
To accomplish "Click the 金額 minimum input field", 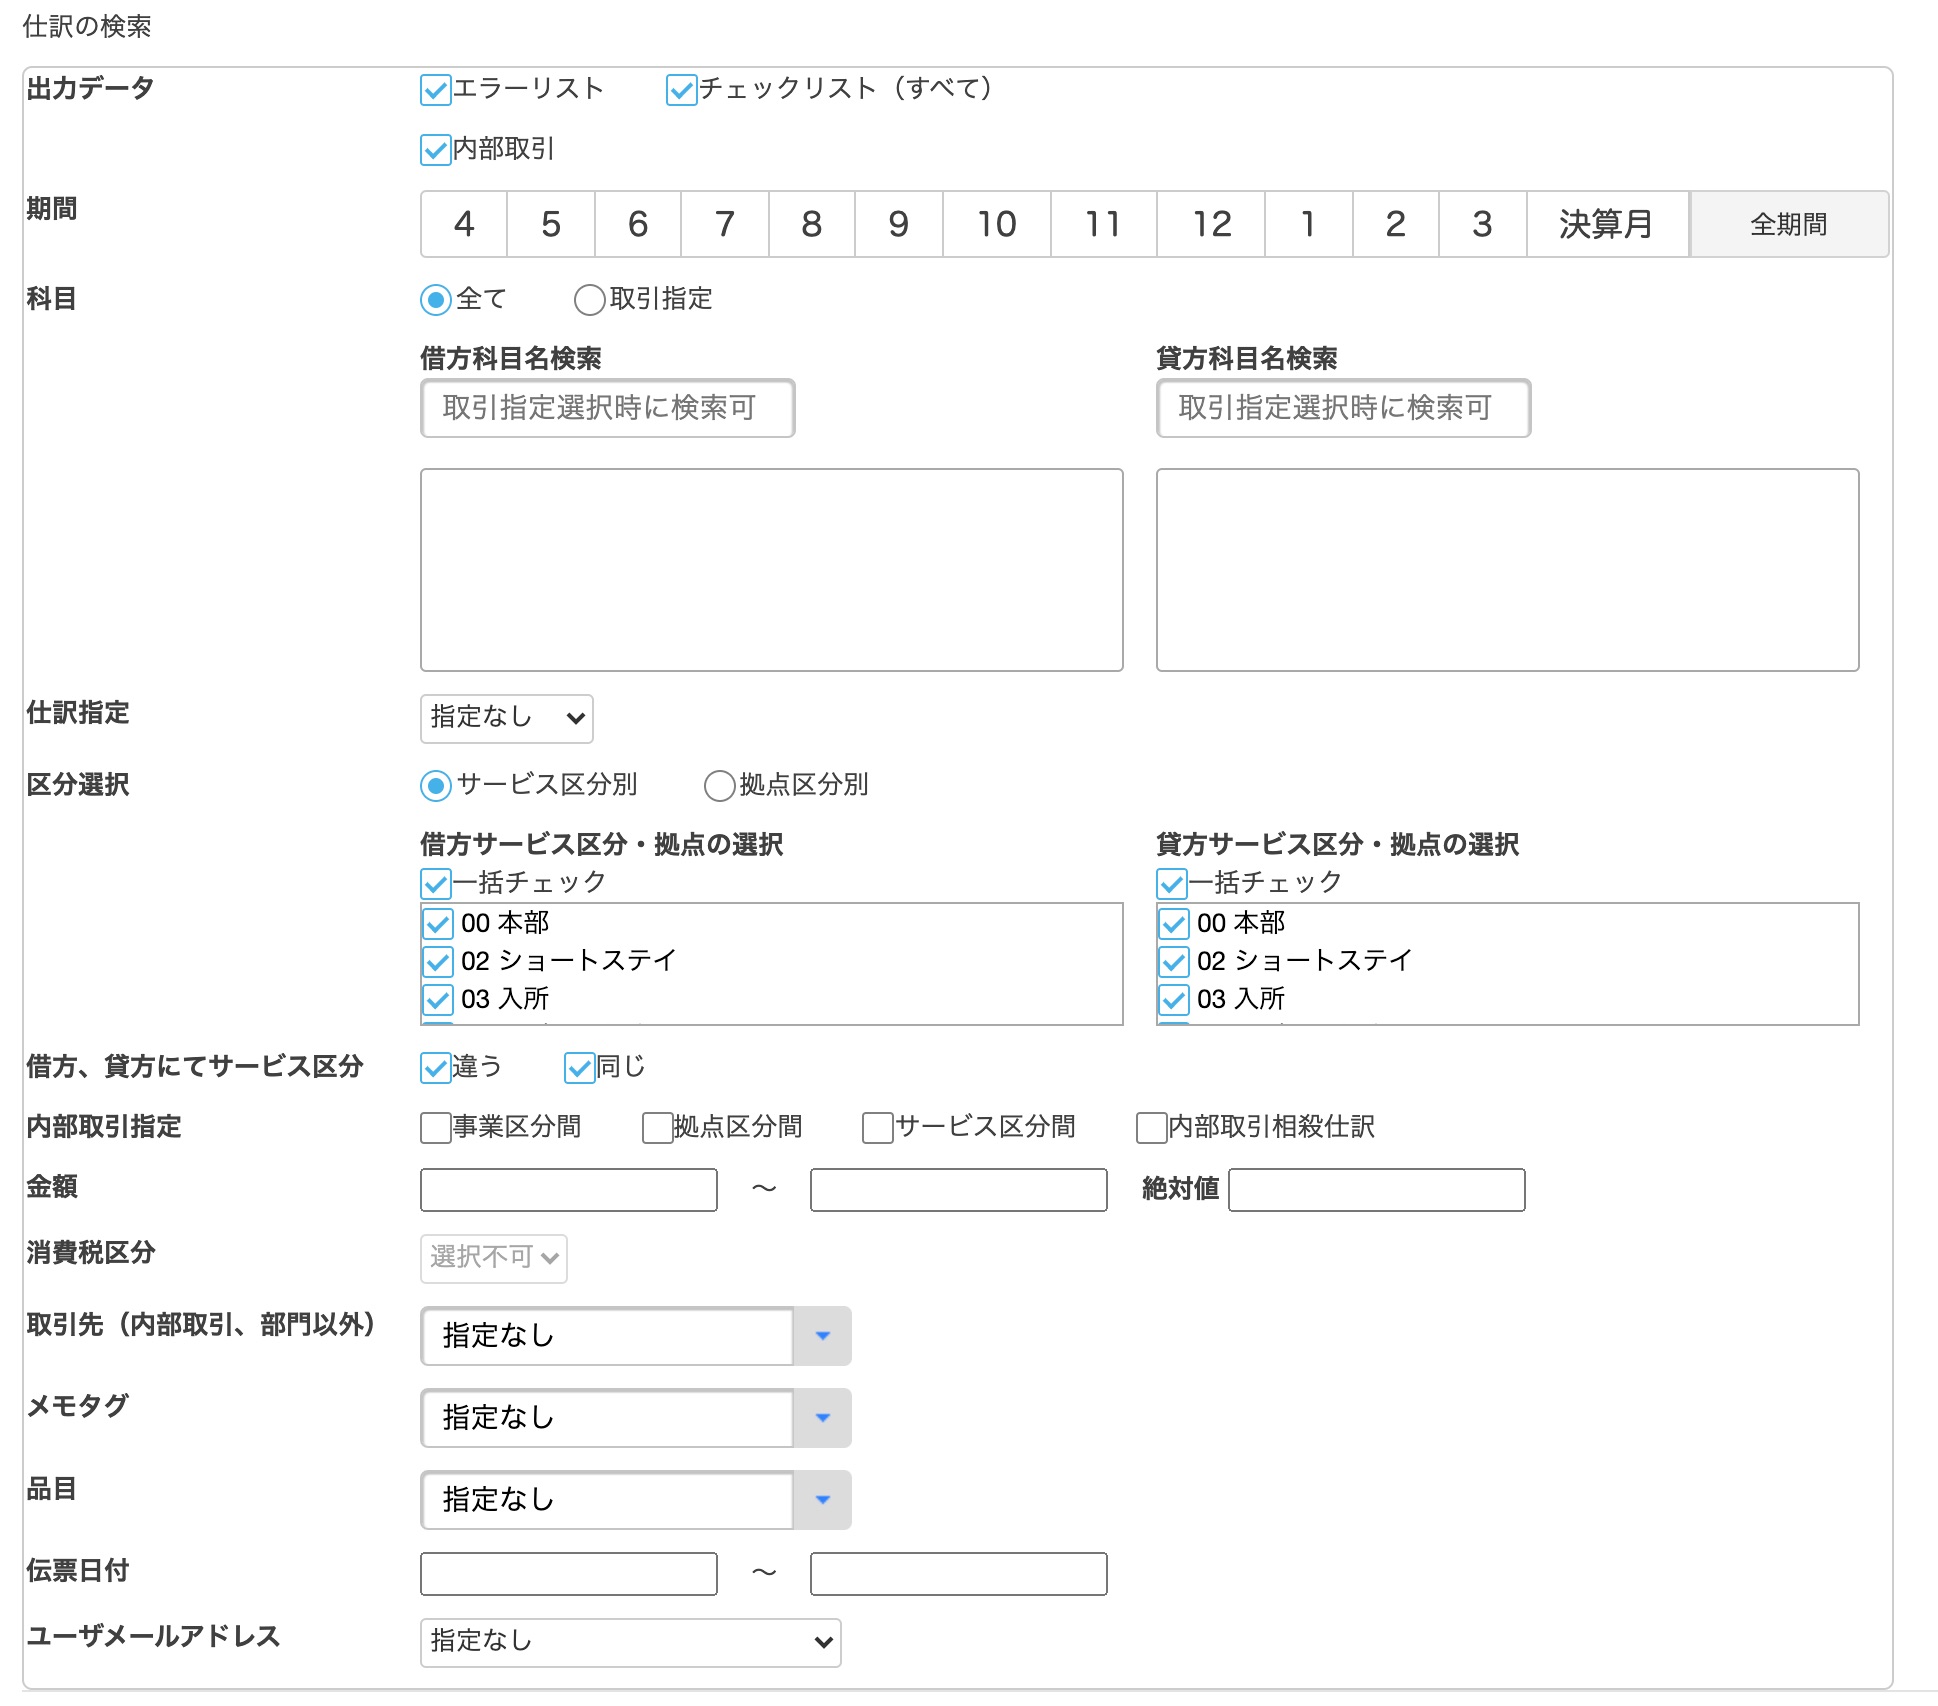I will click(x=569, y=1190).
